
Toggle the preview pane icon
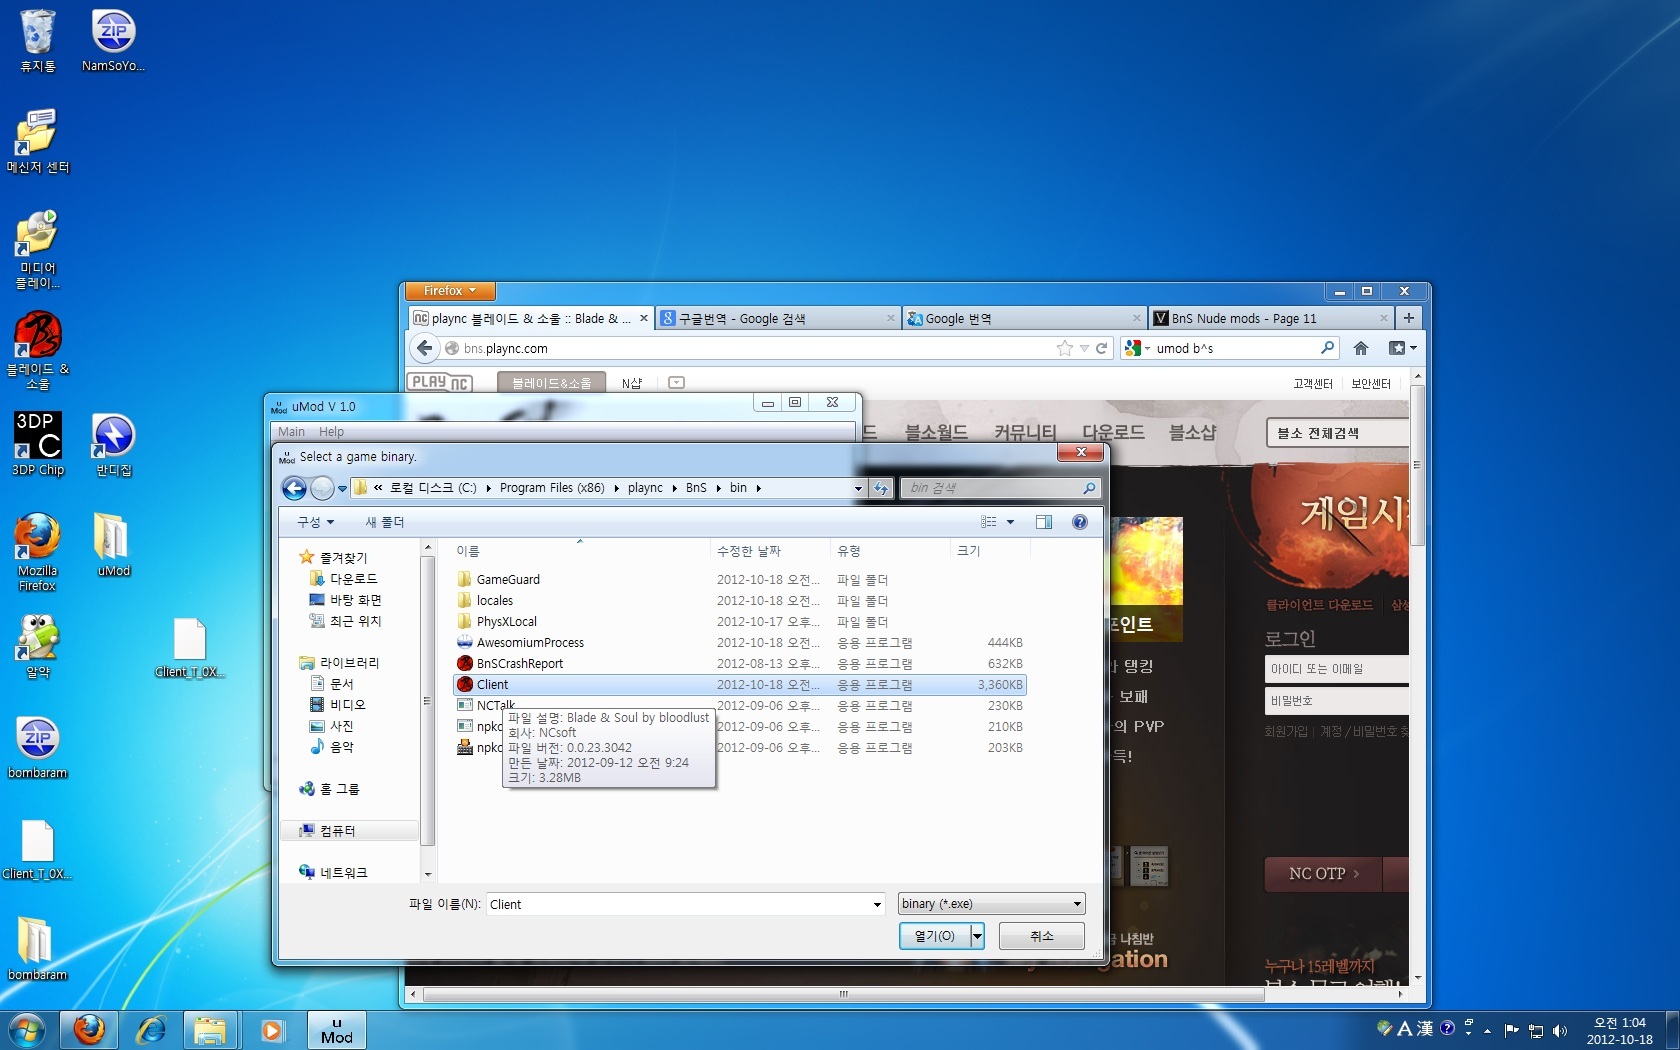(x=1043, y=522)
